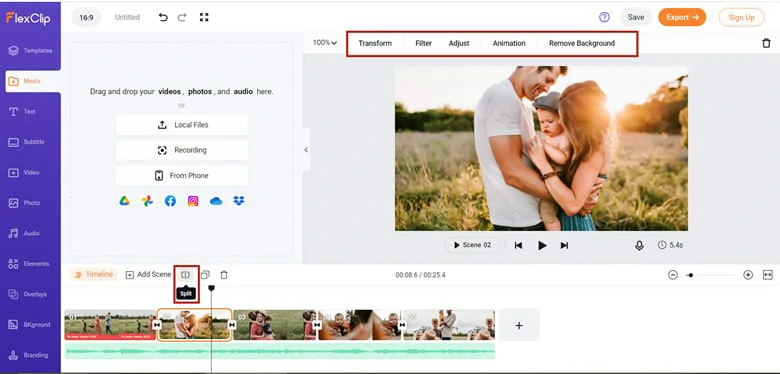Select scene 04 thumbnail in timeline
Screen dimensions: 780x374
360,325
